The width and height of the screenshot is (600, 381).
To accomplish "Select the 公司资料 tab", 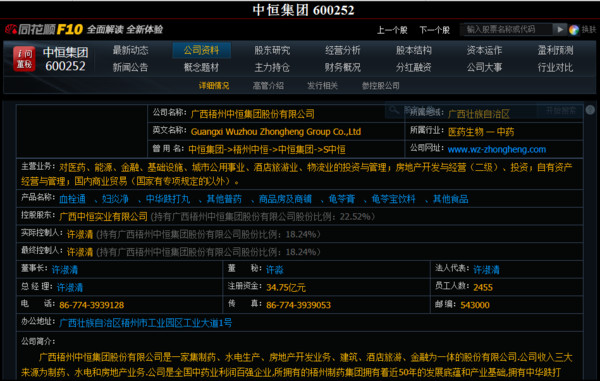I will tap(201, 50).
